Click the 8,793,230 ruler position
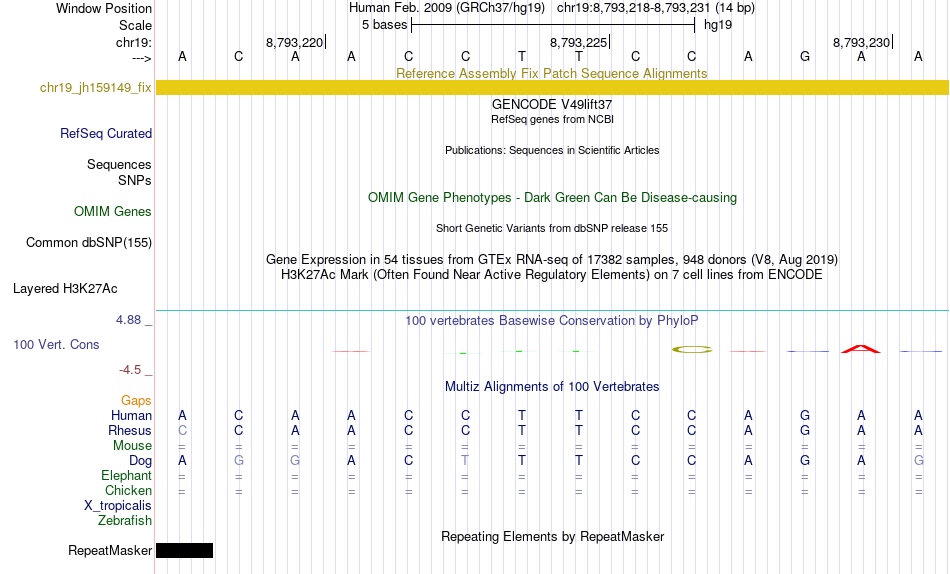This screenshot has height=574, width=950. pyautogui.click(x=861, y=42)
